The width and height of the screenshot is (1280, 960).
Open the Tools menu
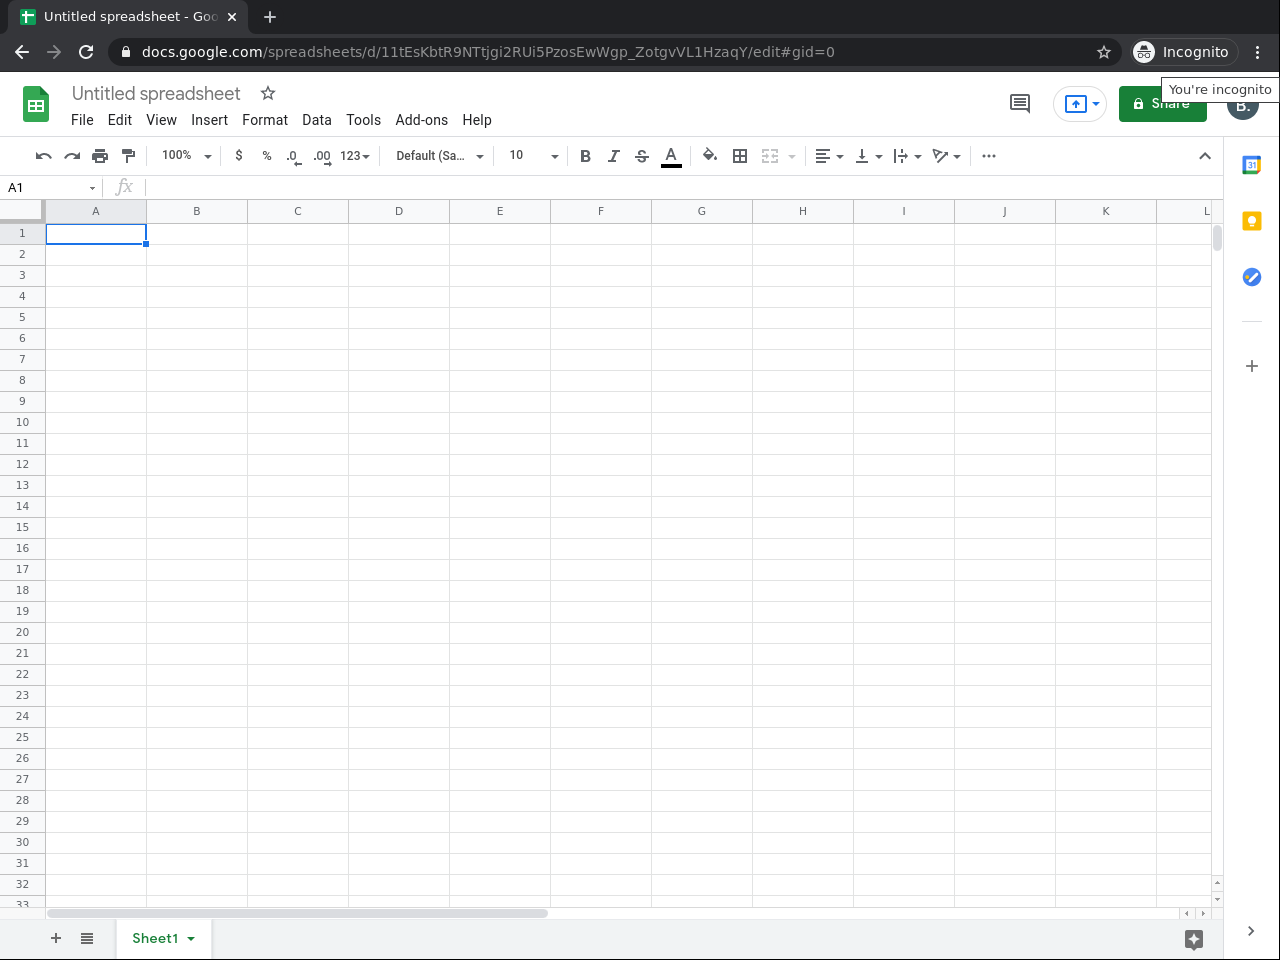pyautogui.click(x=364, y=120)
